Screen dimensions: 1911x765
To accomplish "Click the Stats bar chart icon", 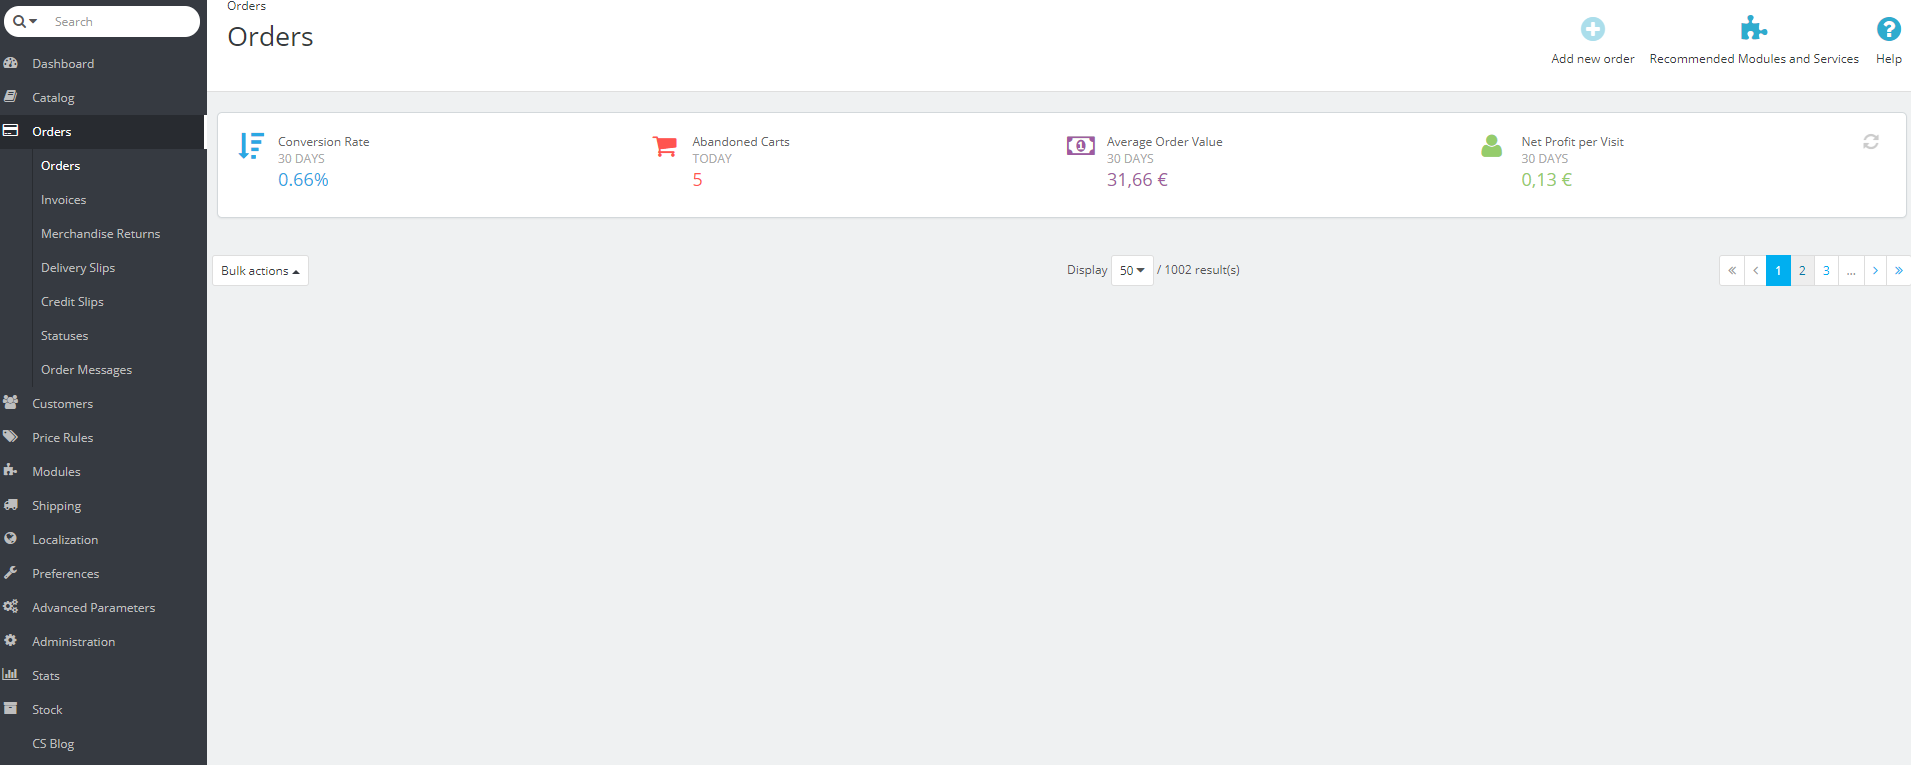I will (11, 675).
